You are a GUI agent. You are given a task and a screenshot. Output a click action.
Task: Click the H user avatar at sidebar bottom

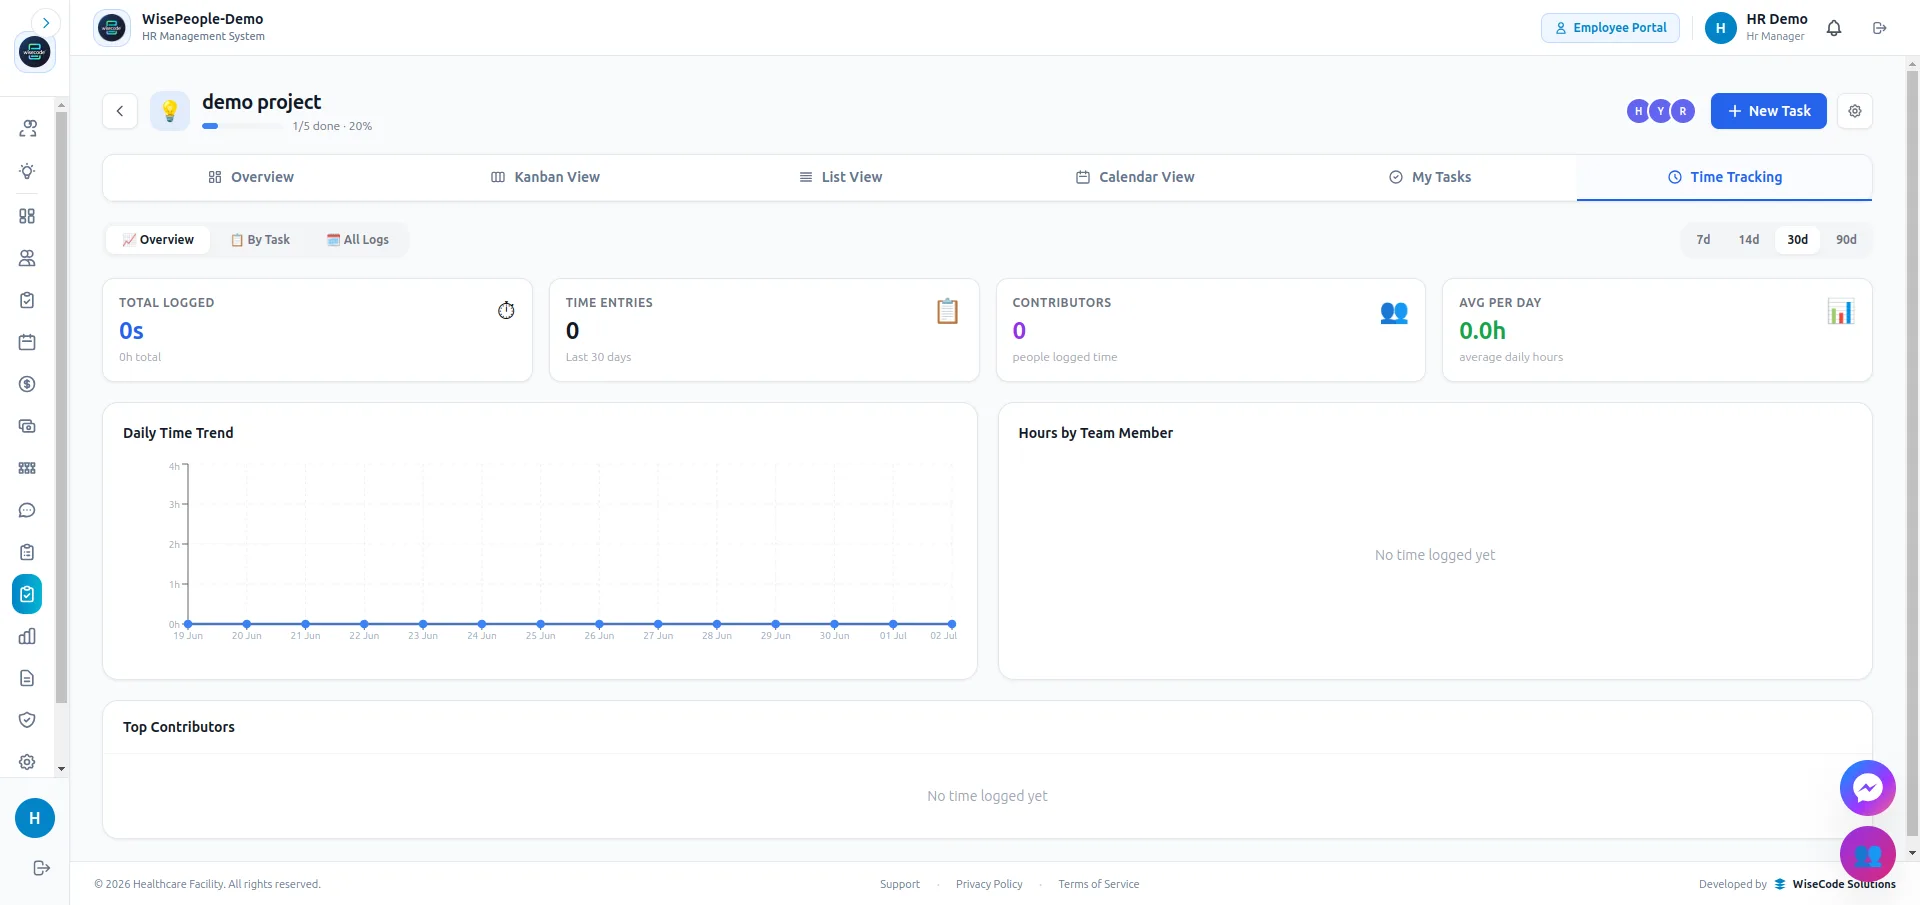35,818
